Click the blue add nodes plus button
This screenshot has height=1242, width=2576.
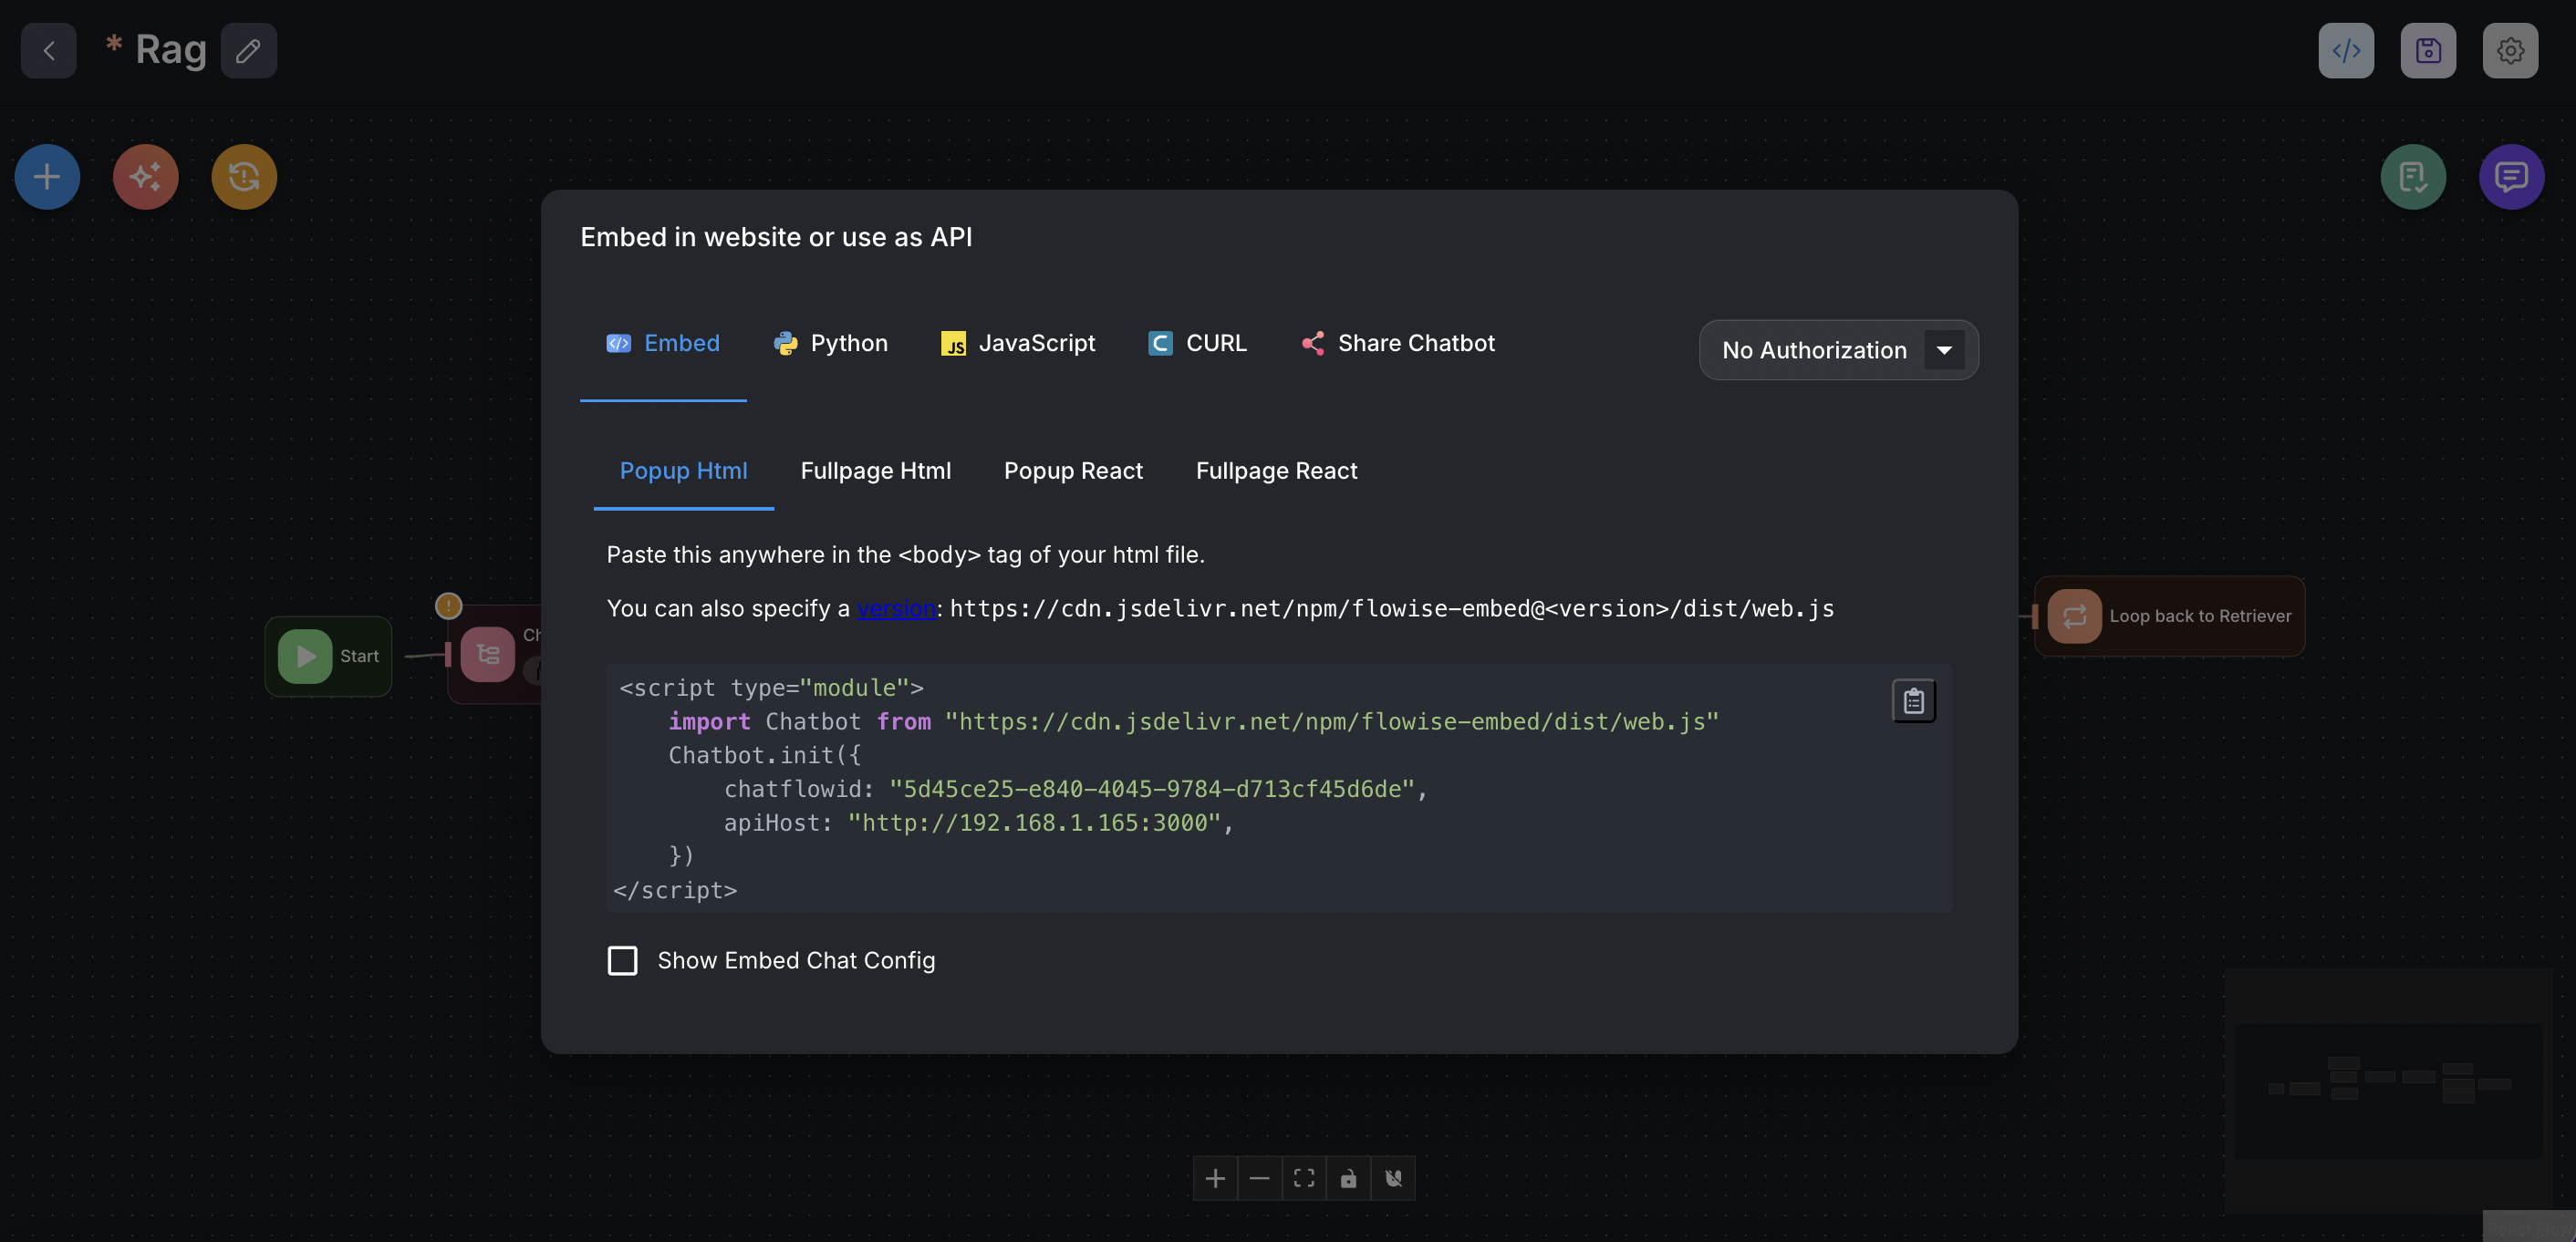coord(47,177)
